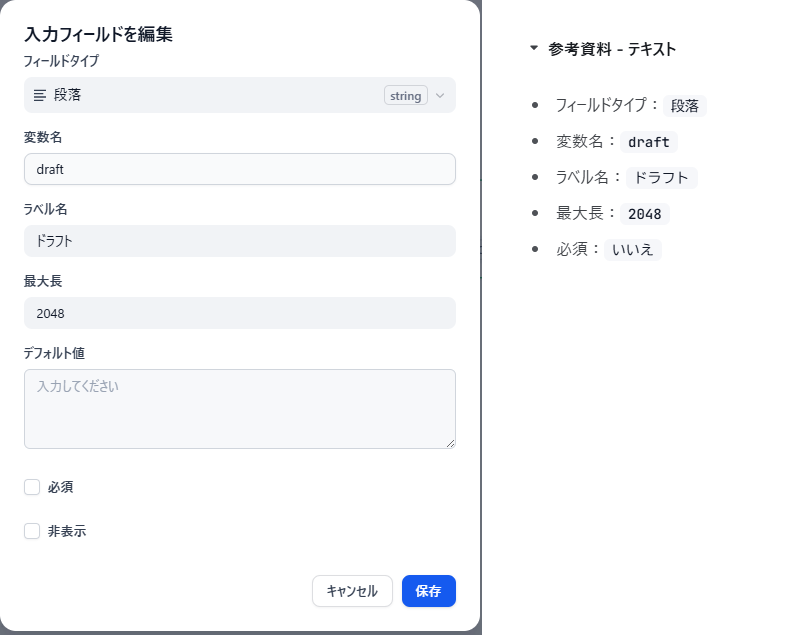Click the resize handle of デフォルト値 textarea
This screenshot has width=796, height=635.
coord(450,443)
